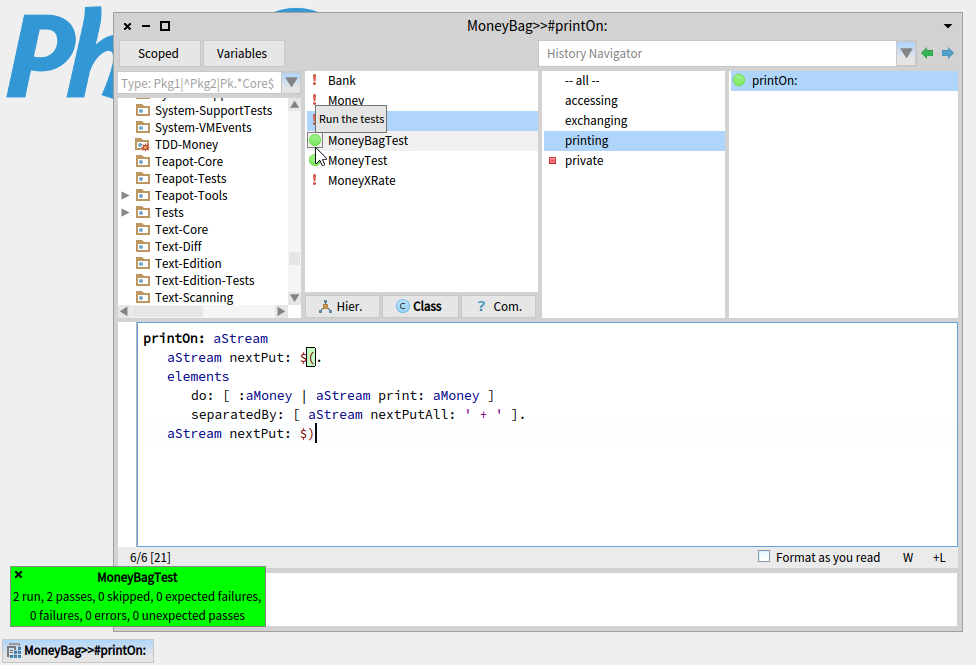Click the red exclamation icon beside MoneyXRate
The width and height of the screenshot is (976, 665).
point(314,181)
